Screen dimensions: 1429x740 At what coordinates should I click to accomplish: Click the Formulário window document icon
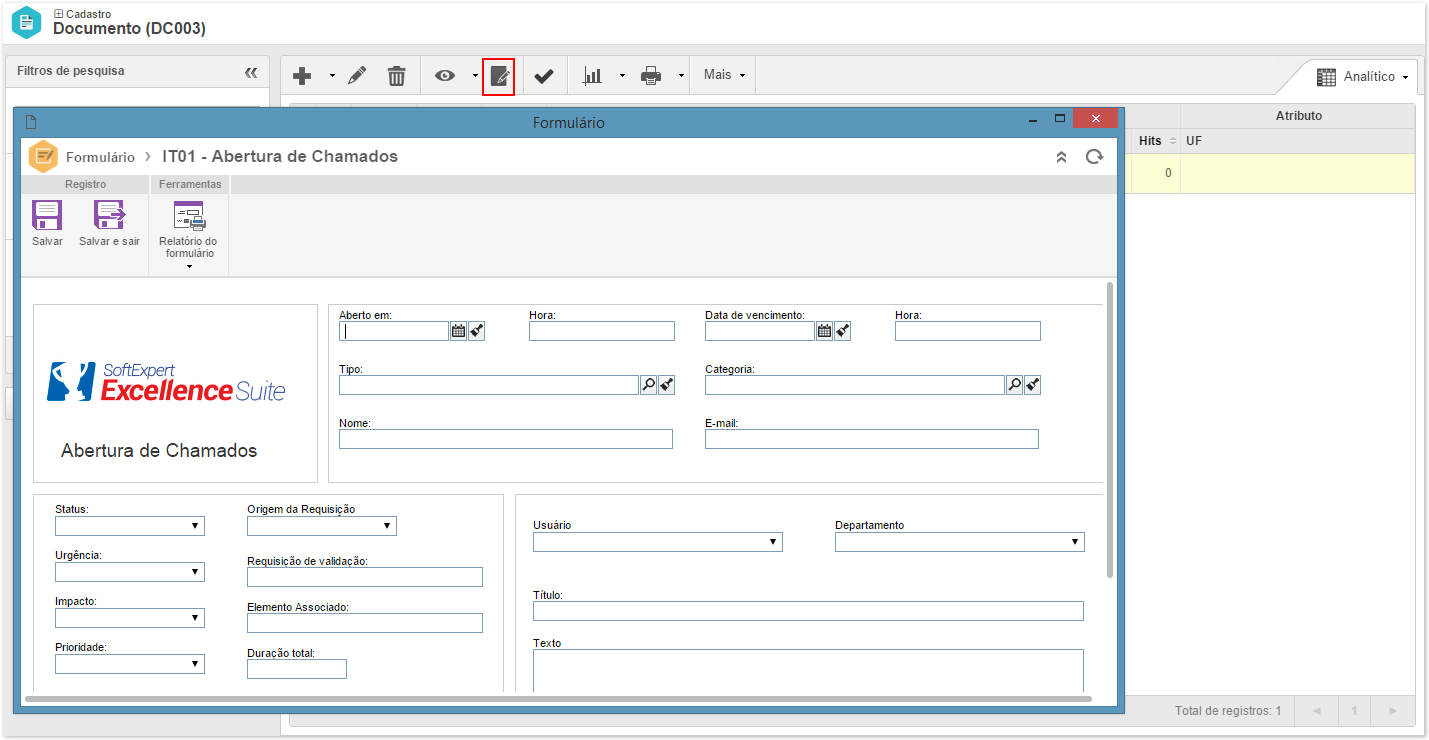31,122
